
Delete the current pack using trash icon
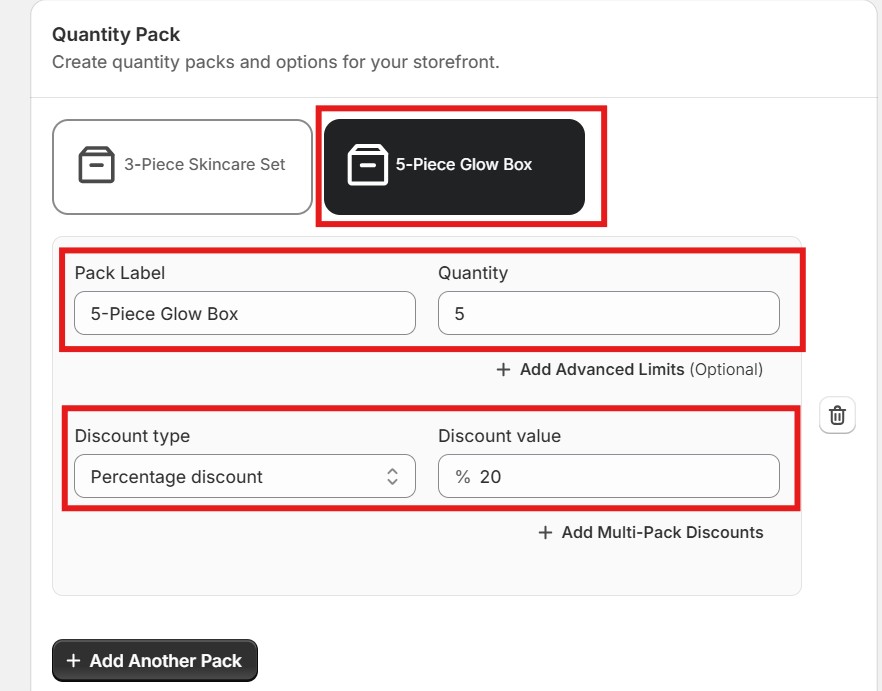tap(838, 415)
